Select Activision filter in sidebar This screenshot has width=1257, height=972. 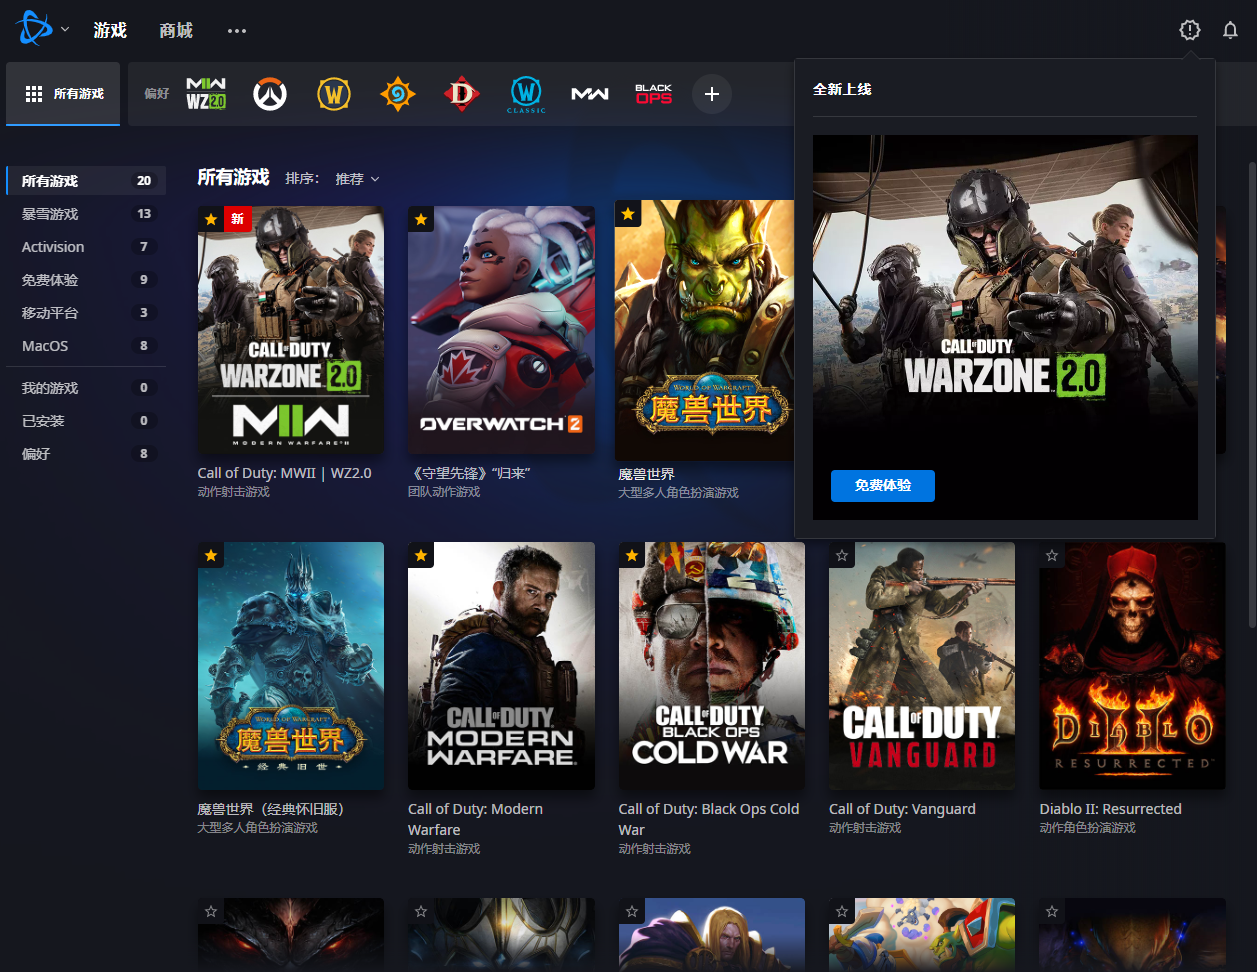pos(86,247)
